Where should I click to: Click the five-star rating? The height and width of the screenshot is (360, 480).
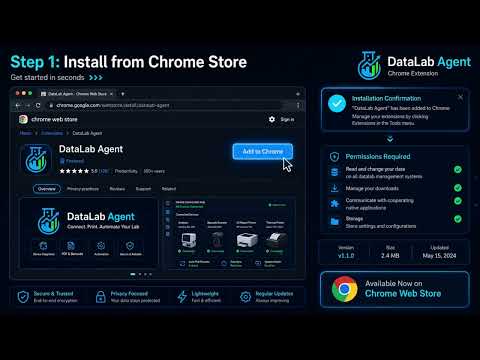point(74,171)
